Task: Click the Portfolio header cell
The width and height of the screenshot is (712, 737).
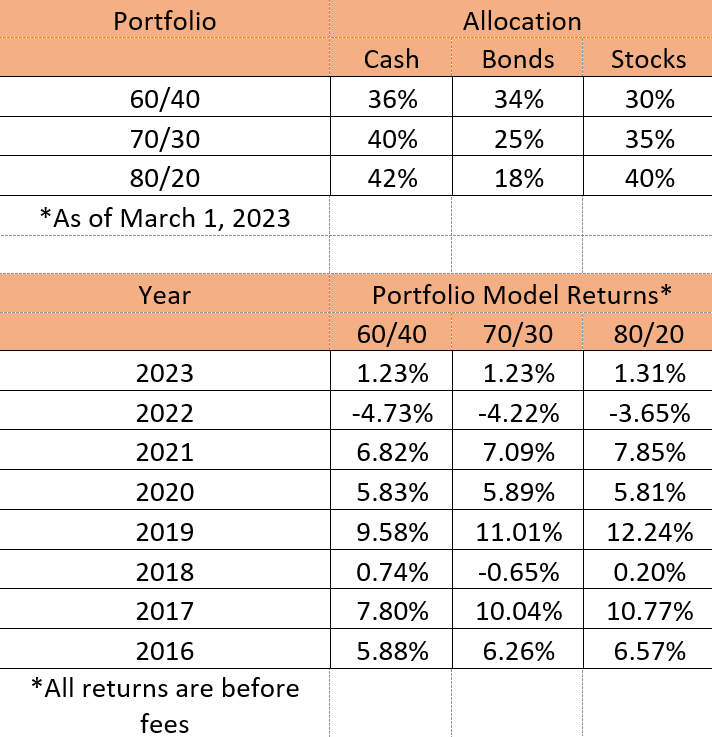Action: [165, 20]
